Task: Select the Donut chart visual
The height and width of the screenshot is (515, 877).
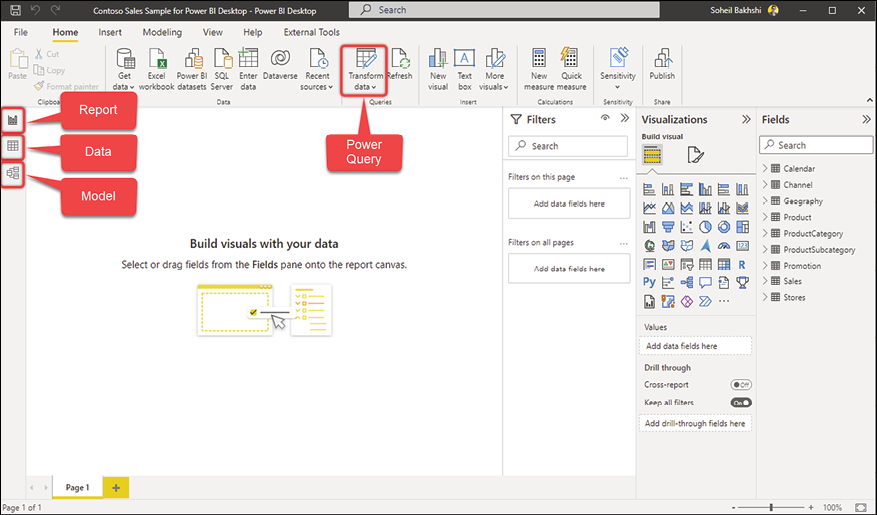Action: tap(724, 226)
